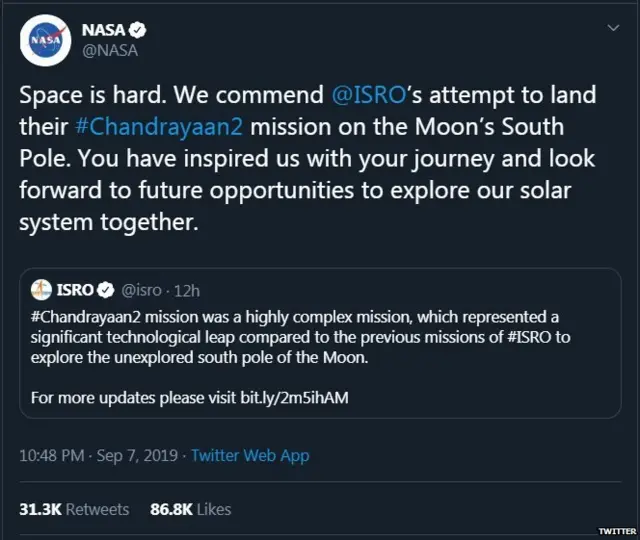The image size is (640, 540).
Task: View the 31.3K Retweets list
Action: click(x=74, y=509)
